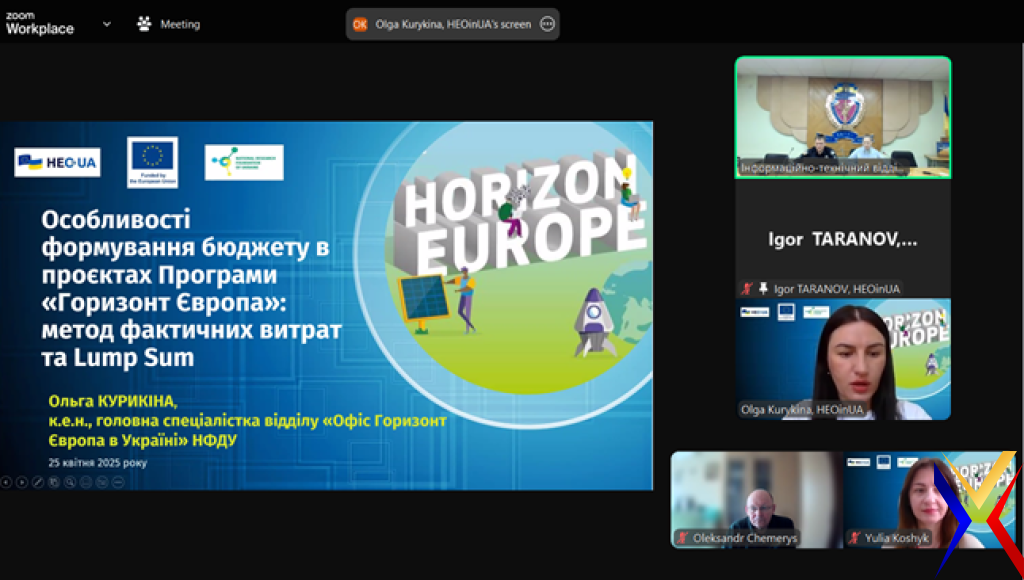This screenshot has height=580, width=1024.
Task: Click the Olga Kurykina screen share label
Action: point(453,24)
